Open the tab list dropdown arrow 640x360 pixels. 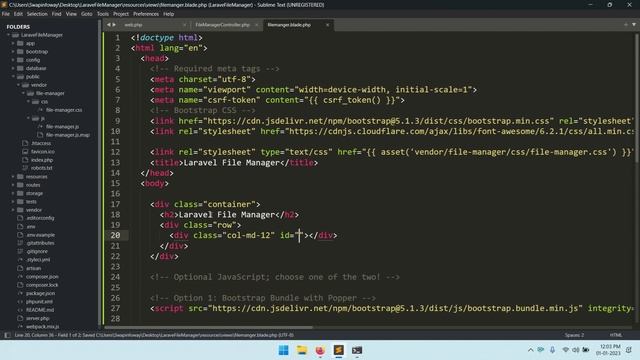click(x=634, y=25)
